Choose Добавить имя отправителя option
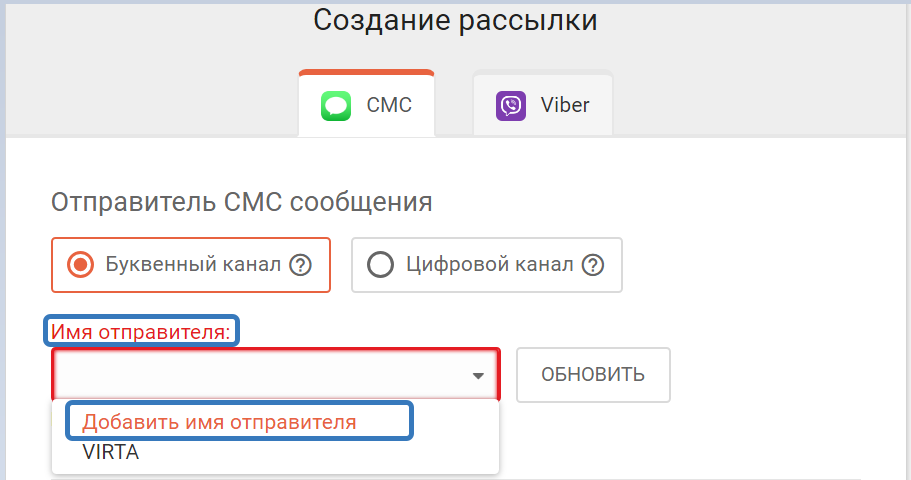911x480 pixels. tap(219, 422)
